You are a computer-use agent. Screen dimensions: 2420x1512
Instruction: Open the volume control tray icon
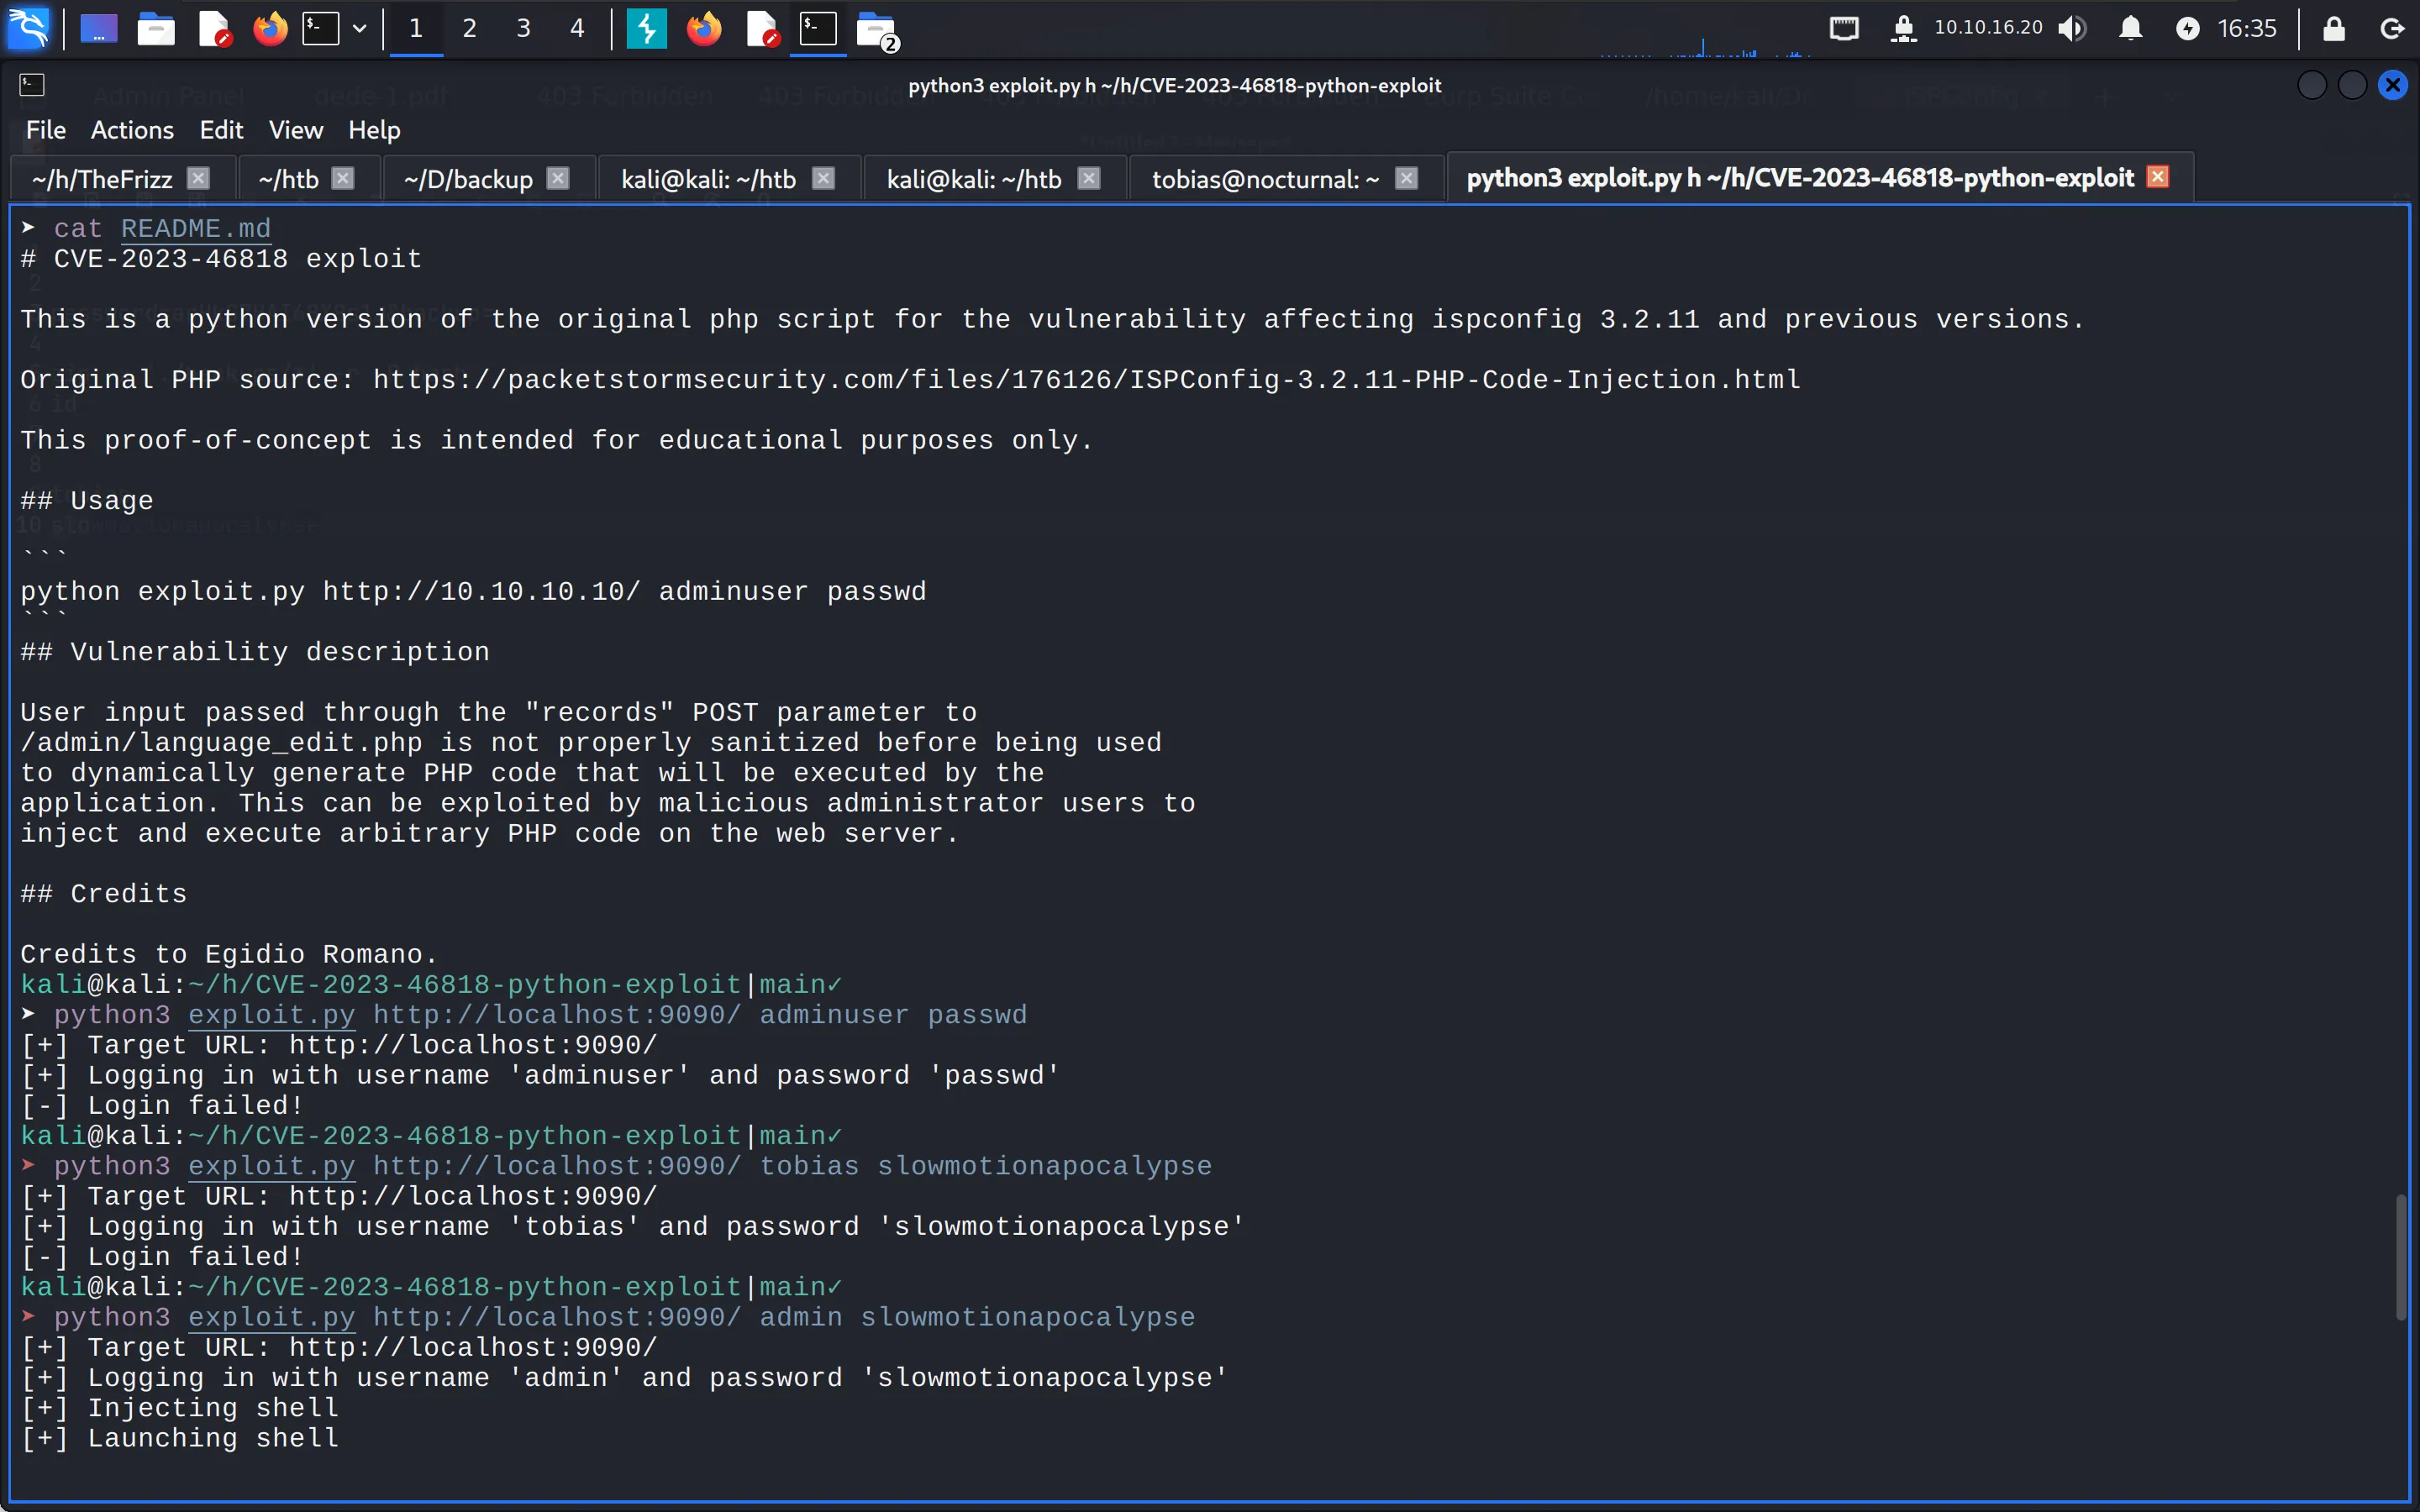pyautogui.click(x=2072, y=29)
